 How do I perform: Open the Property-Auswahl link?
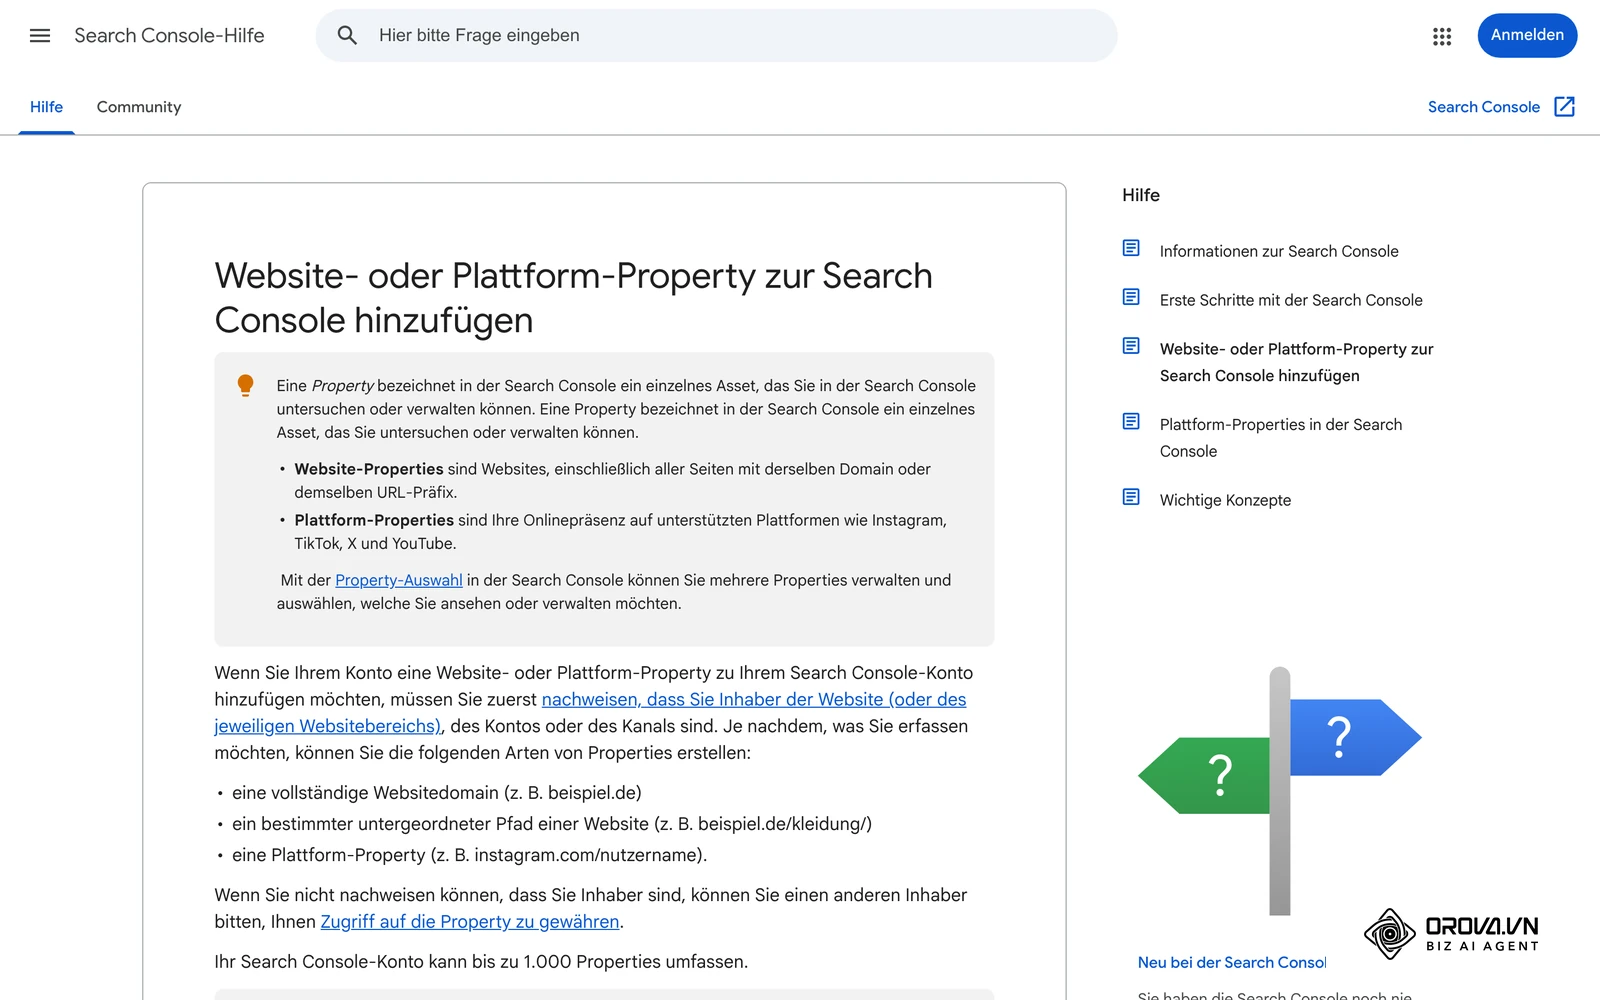(399, 580)
